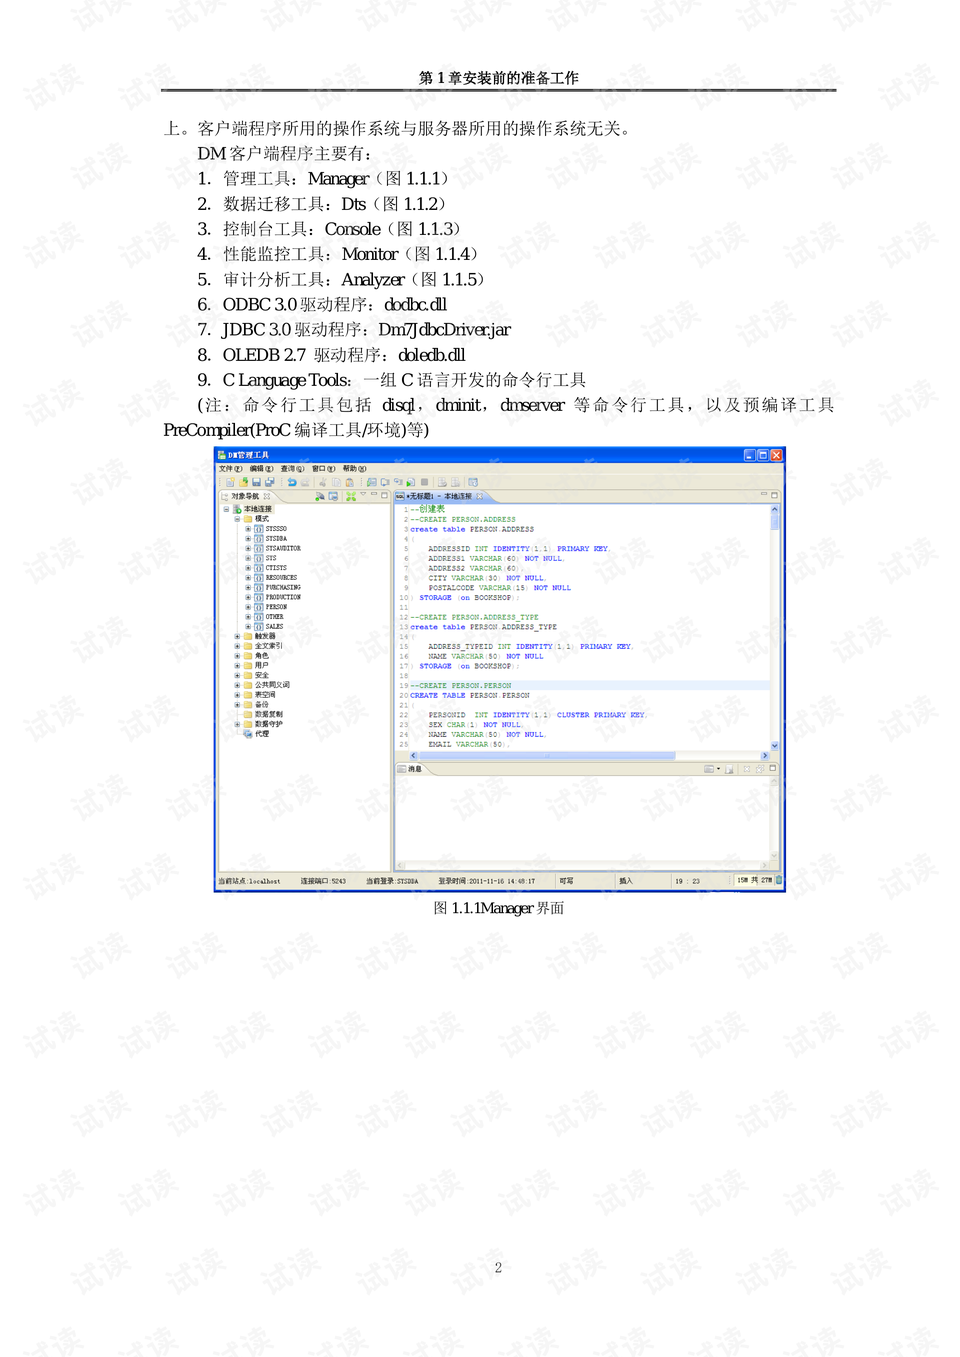The image size is (960, 1357).
Task: Toggle the maximize icon on 对象导航 panel
Action: pyautogui.click(x=384, y=496)
